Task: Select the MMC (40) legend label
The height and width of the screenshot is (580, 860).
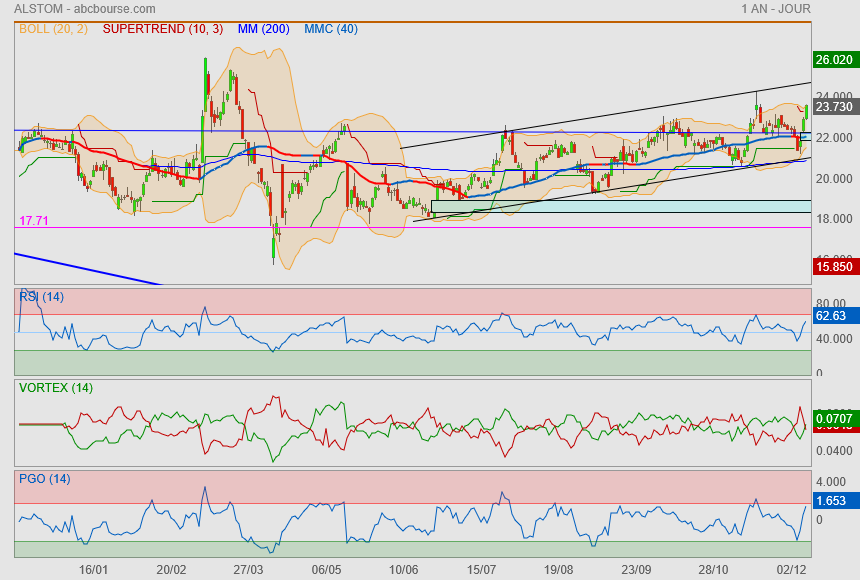Action: click(330, 29)
